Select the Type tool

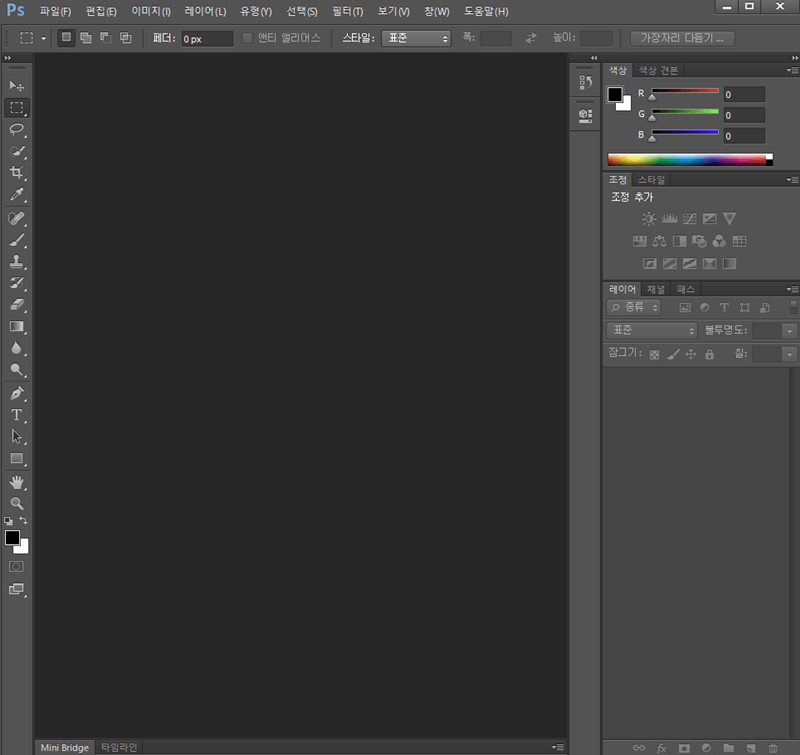16,415
